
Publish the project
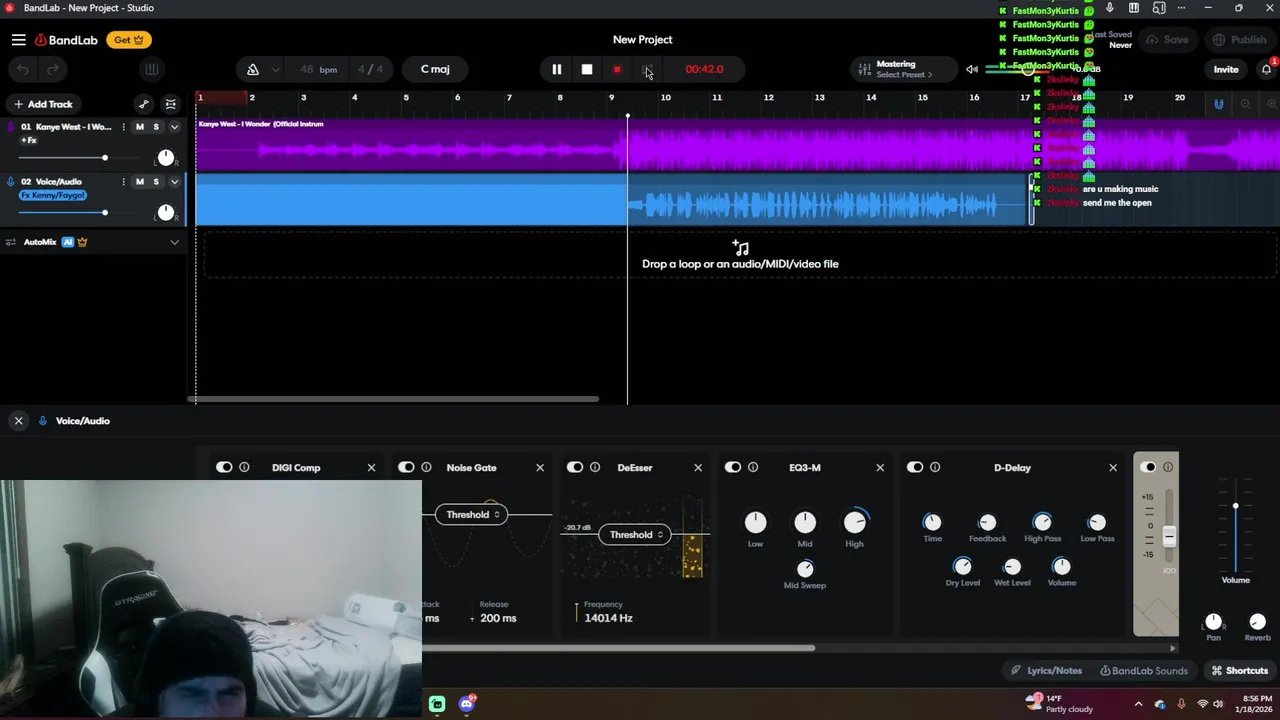[x=1239, y=40]
